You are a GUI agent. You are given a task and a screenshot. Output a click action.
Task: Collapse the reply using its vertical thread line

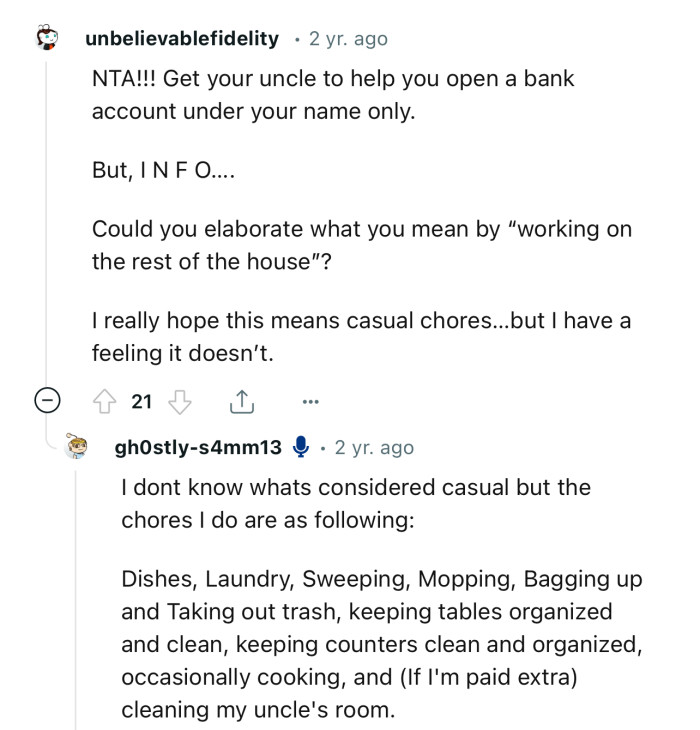(76, 600)
